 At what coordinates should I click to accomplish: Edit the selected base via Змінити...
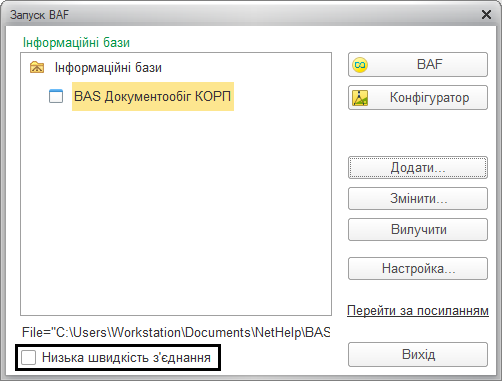tap(418, 199)
